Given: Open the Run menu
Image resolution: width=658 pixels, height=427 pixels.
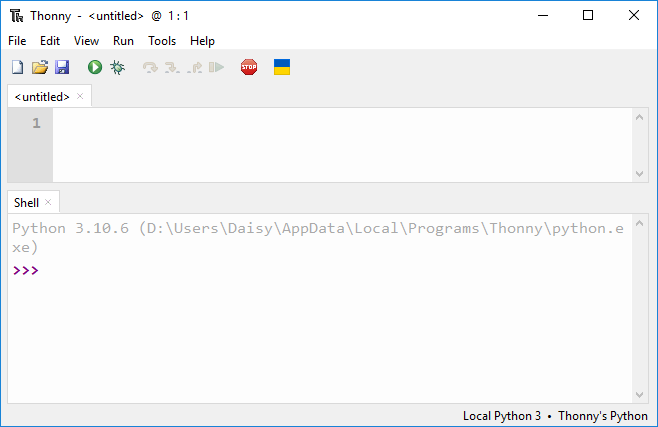Looking at the screenshot, I should pyautogui.click(x=123, y=41).
